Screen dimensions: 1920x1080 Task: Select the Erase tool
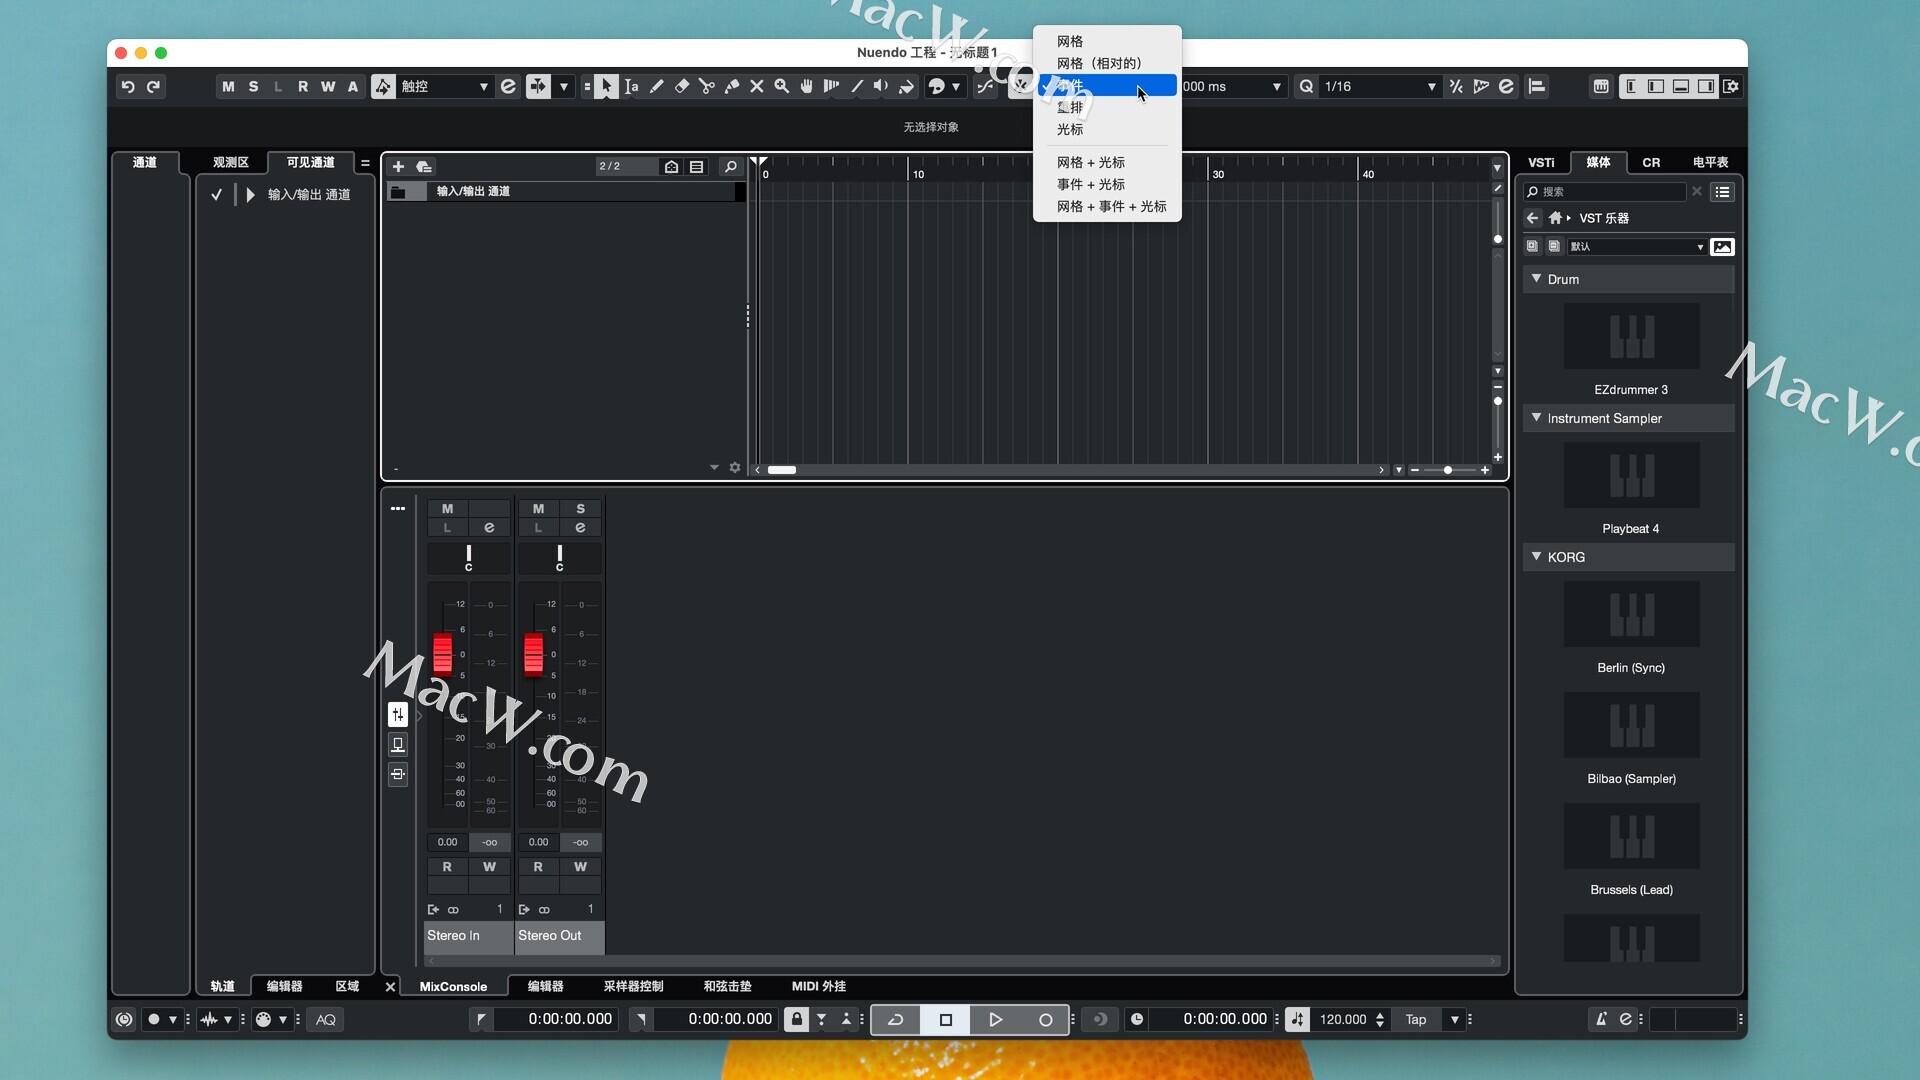tap(681, 87)
